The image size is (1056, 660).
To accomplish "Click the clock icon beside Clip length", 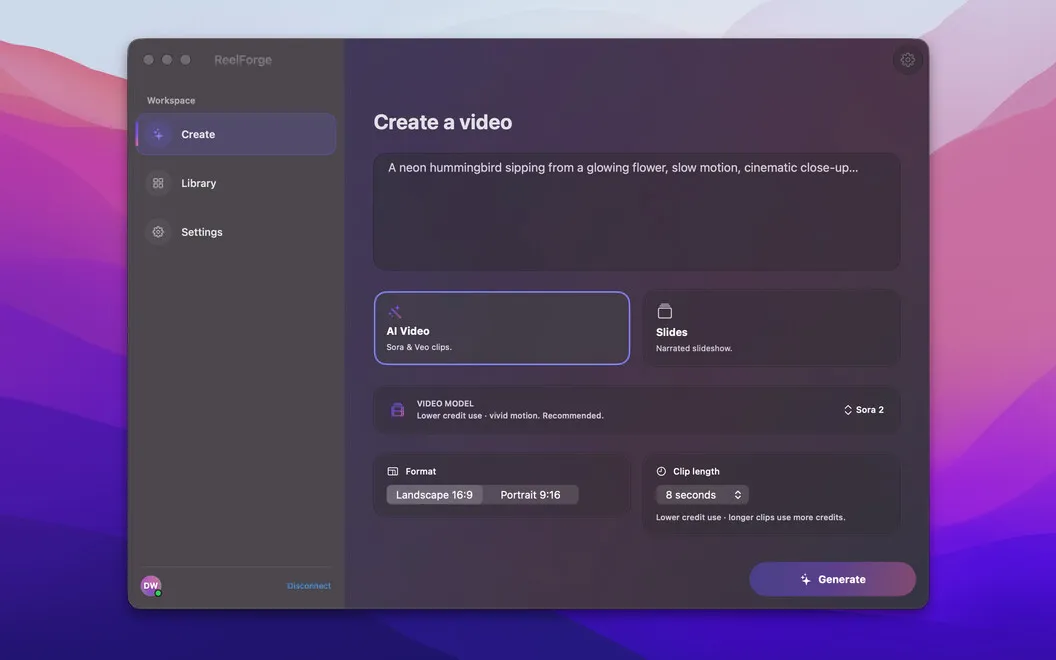I will pos(661,471).
